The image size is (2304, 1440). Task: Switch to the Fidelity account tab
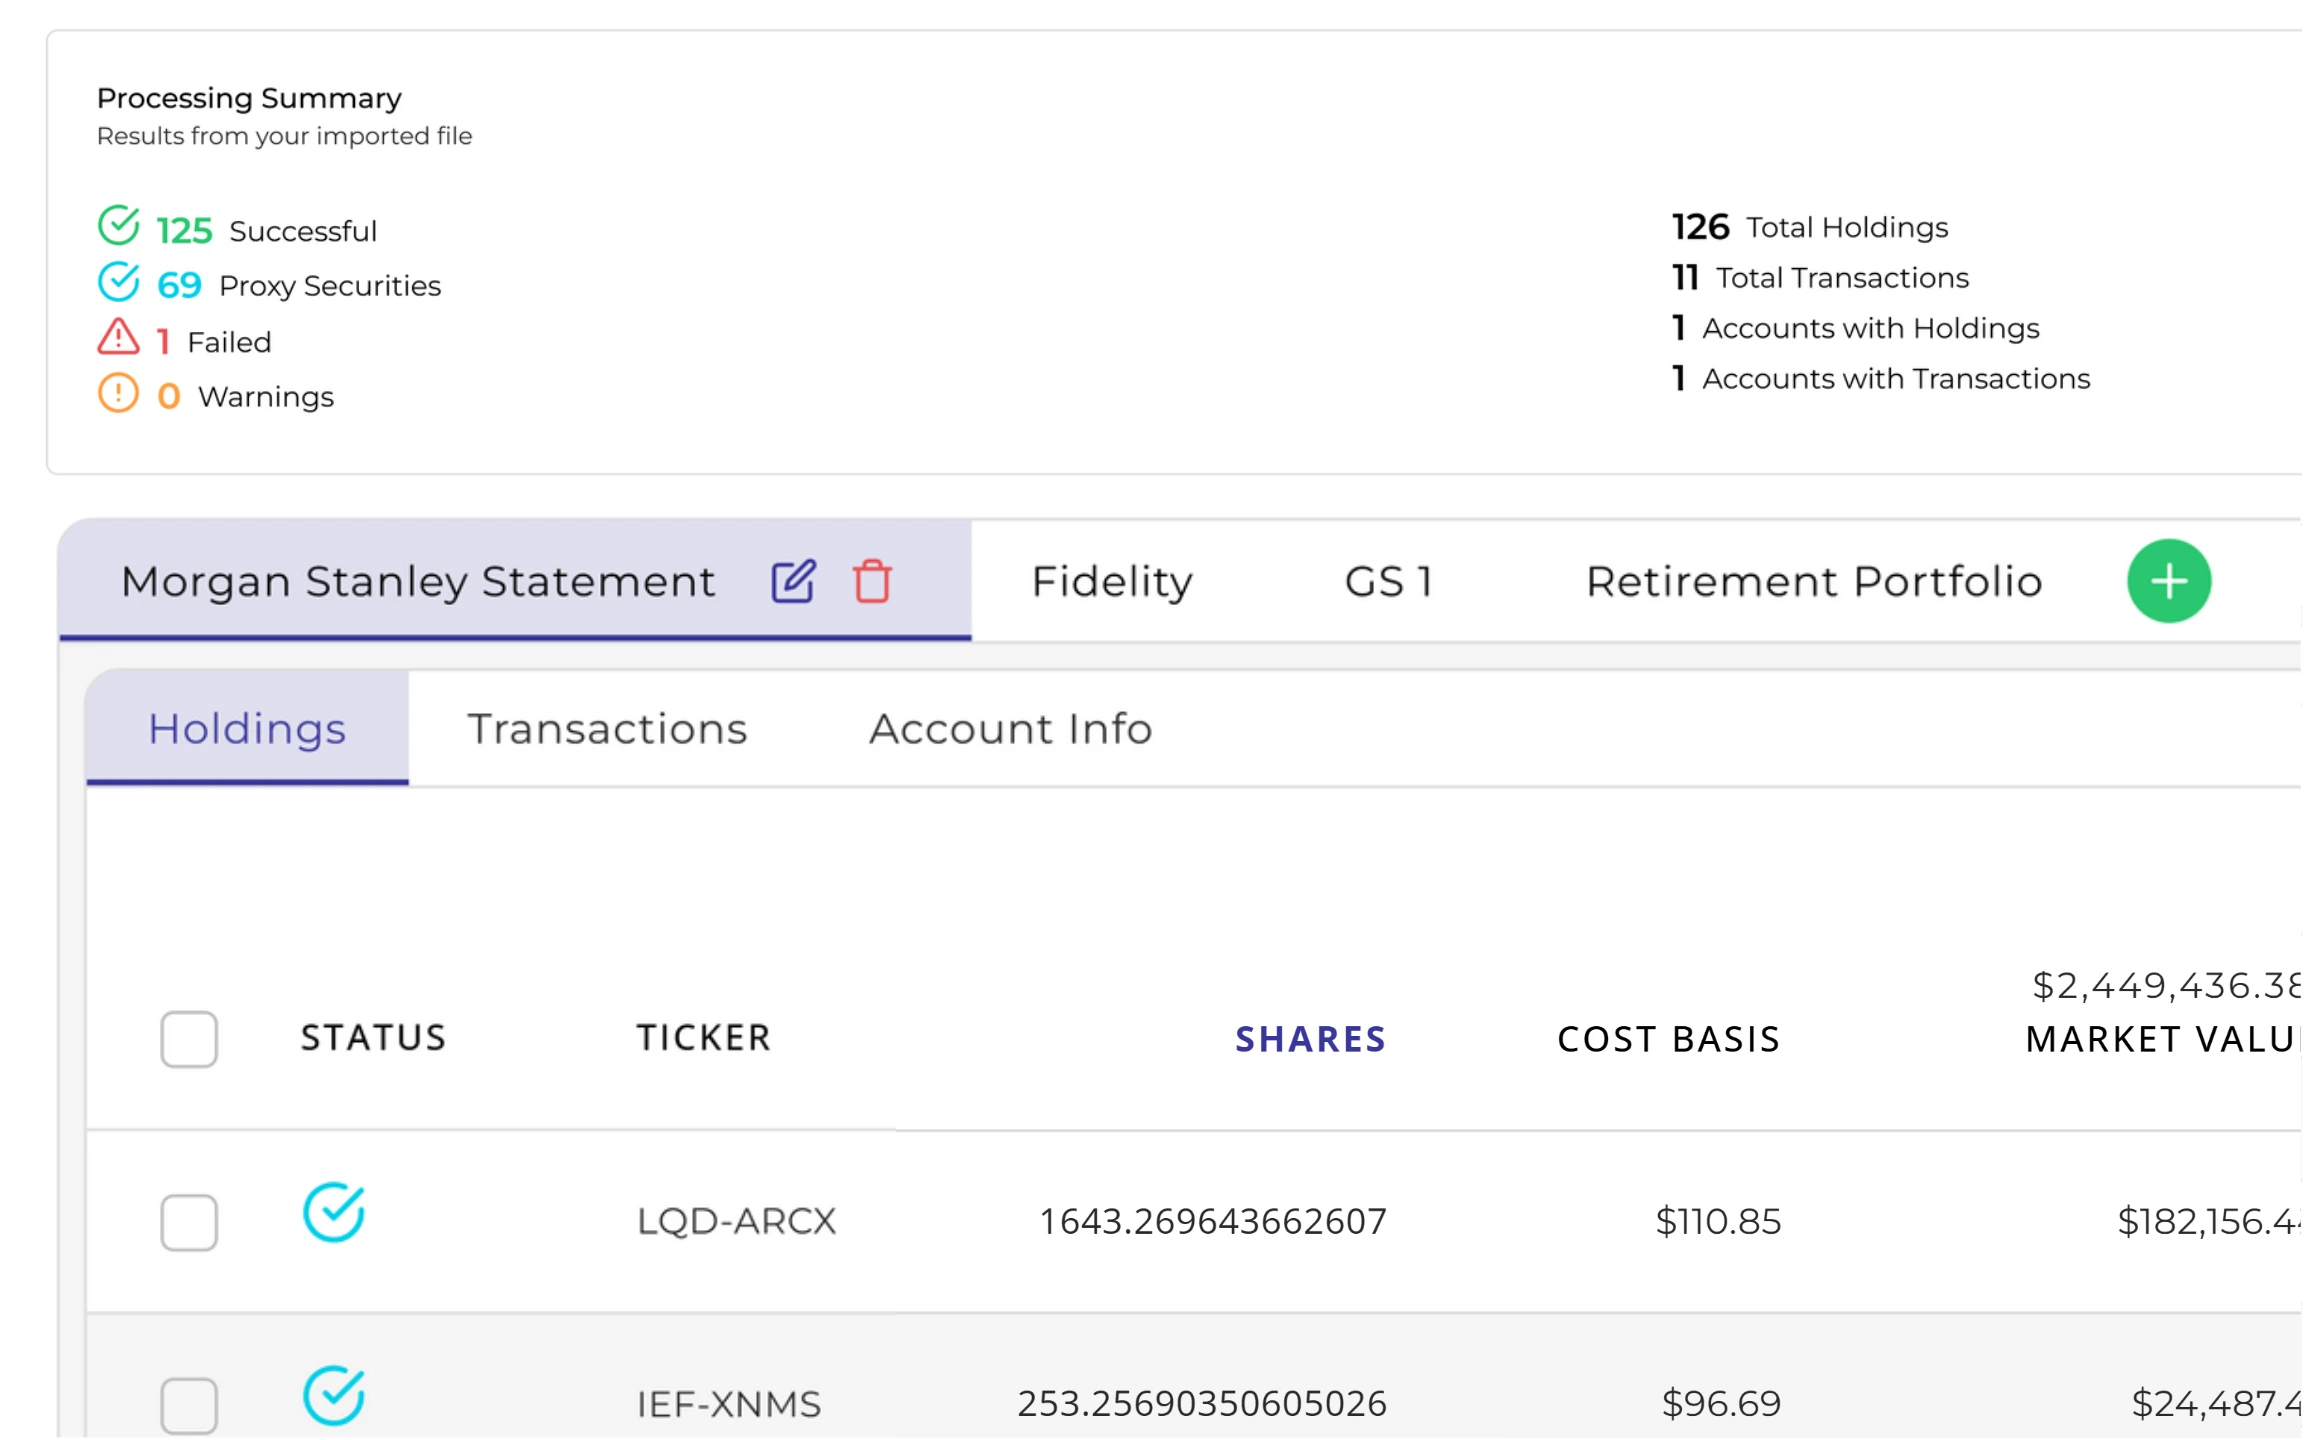click(x=1112, y=581)
